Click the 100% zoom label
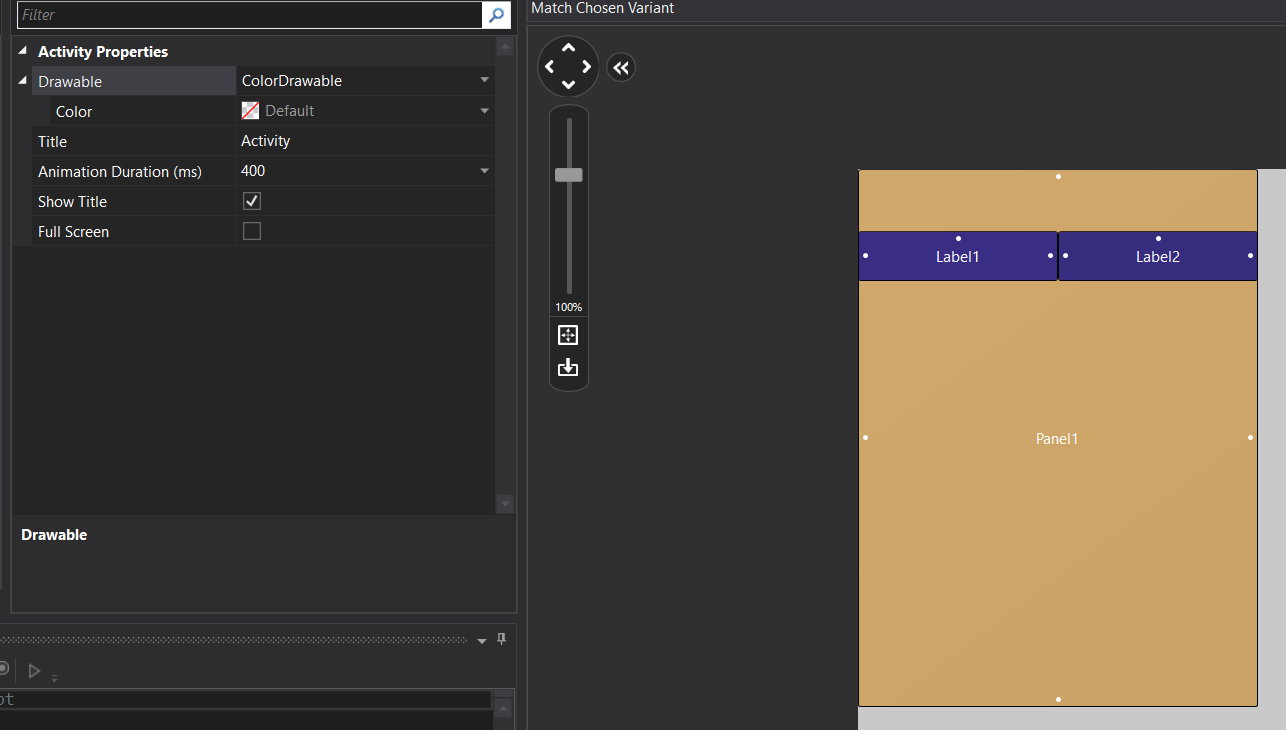 (x=569, y=307)
